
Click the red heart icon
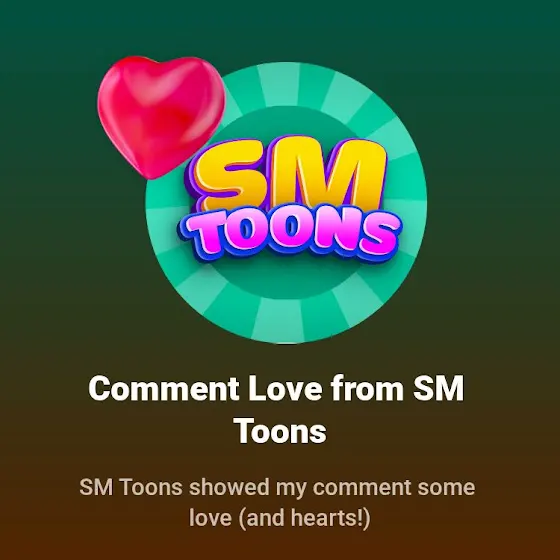point(161,117)
